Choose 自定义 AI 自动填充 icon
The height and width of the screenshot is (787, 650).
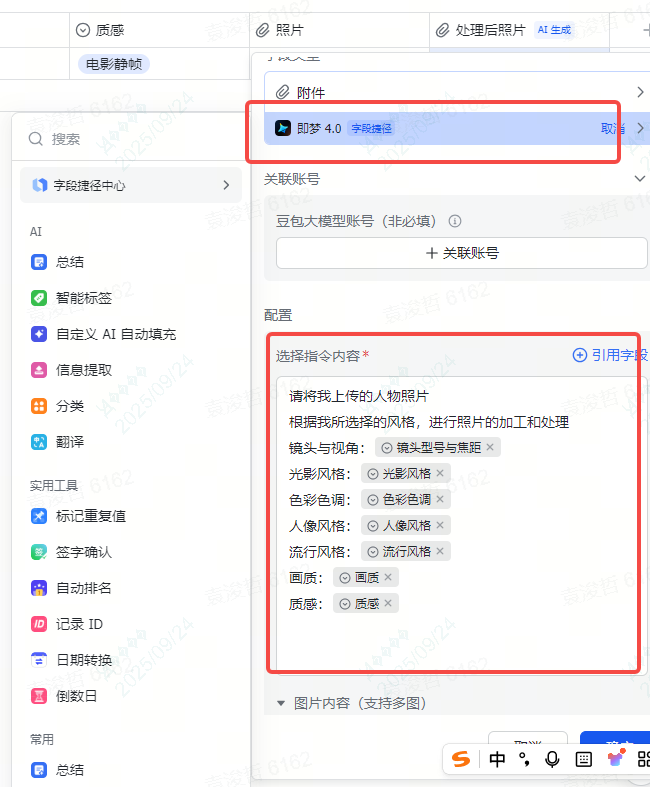(x=39, y=334)
